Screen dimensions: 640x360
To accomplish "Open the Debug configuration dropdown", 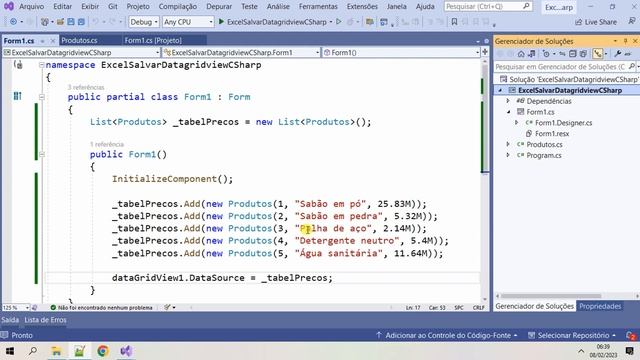I will click(x=144, y=22).
